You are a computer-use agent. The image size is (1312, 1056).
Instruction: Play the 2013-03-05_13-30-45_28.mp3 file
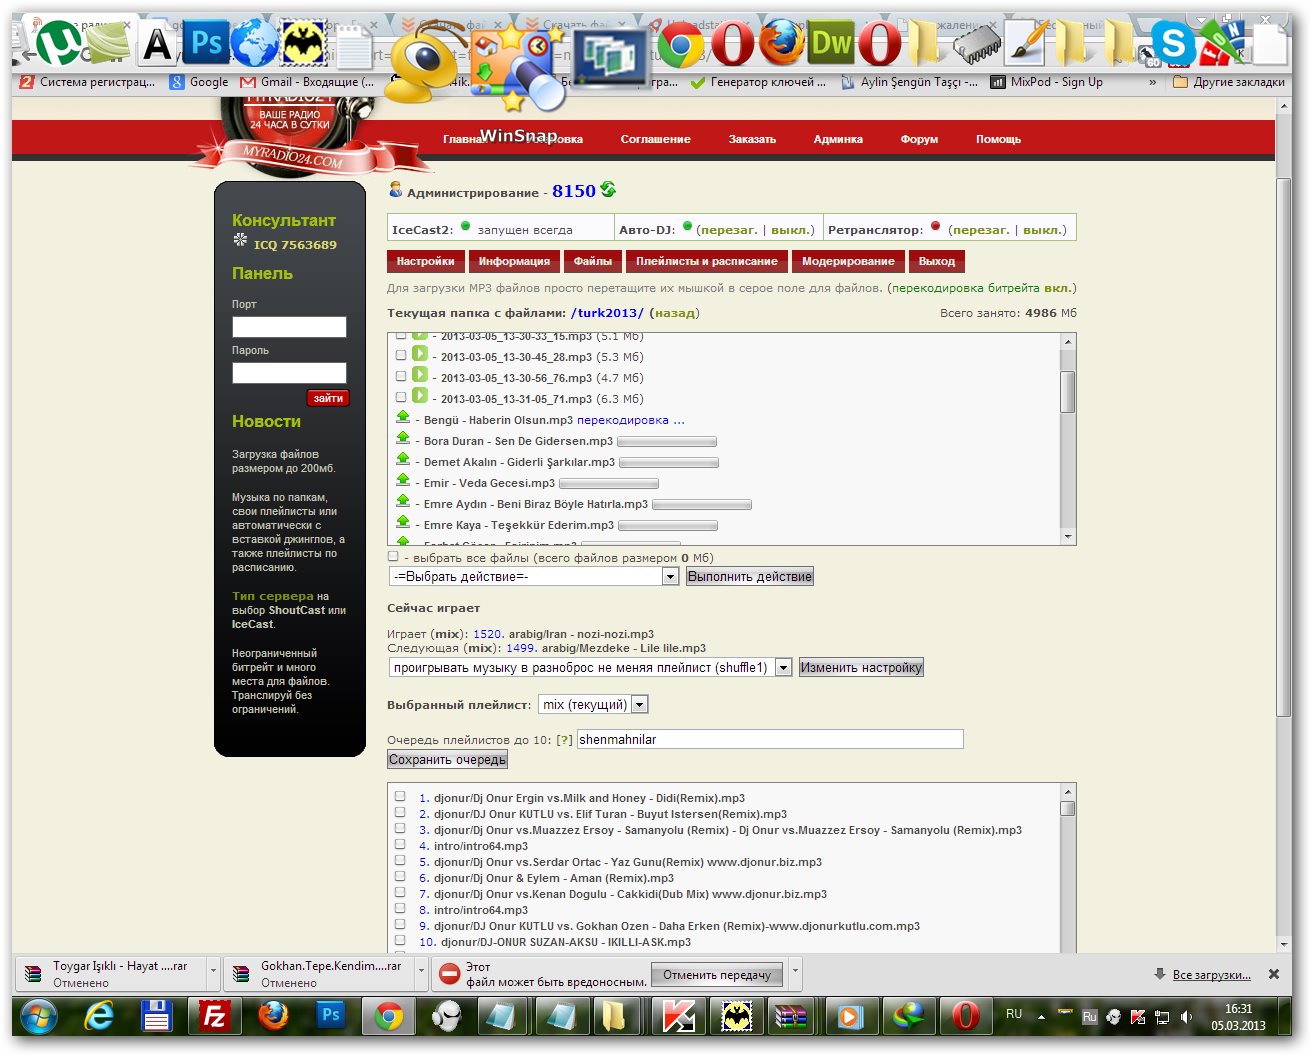[420, 354]
